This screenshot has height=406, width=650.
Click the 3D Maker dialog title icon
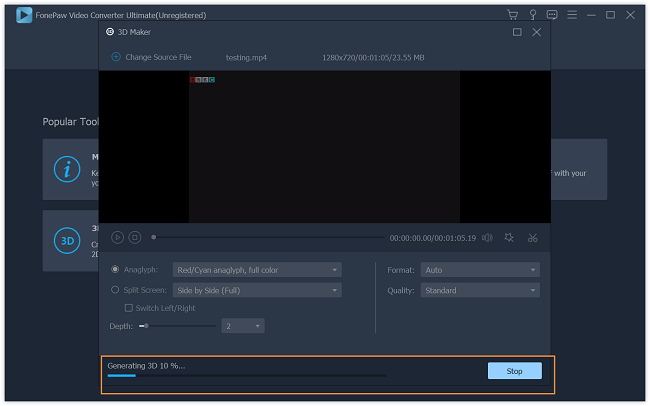point(110,32)
